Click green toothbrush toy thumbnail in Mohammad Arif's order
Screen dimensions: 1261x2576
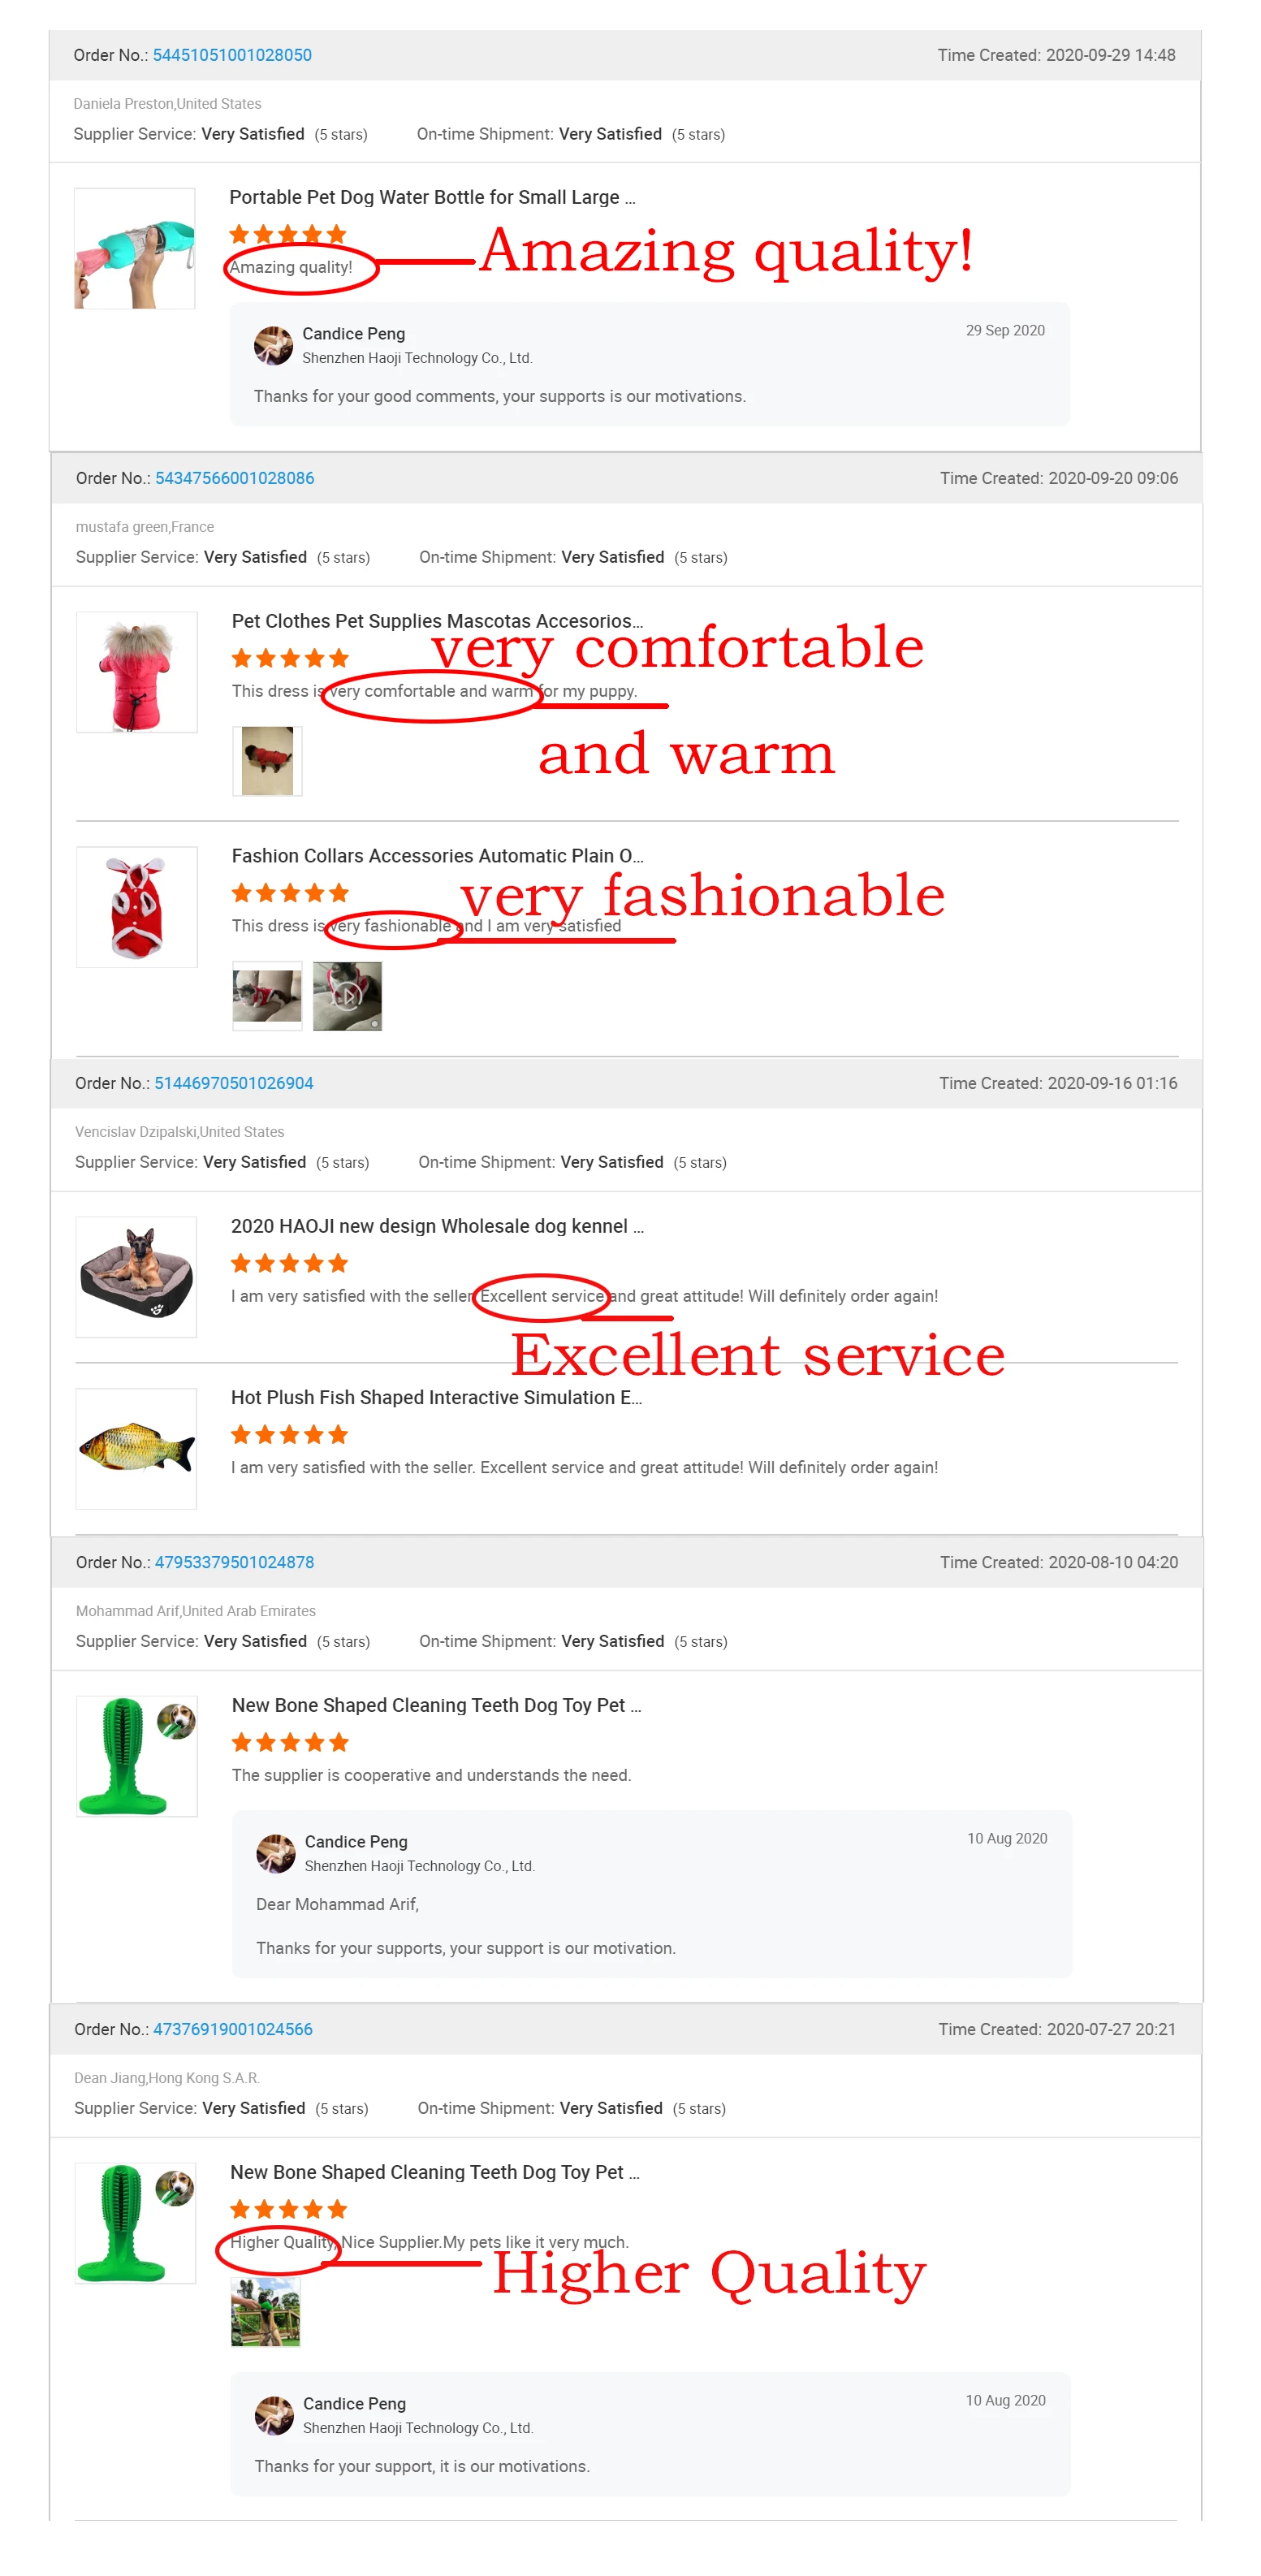click(137, 1756)
